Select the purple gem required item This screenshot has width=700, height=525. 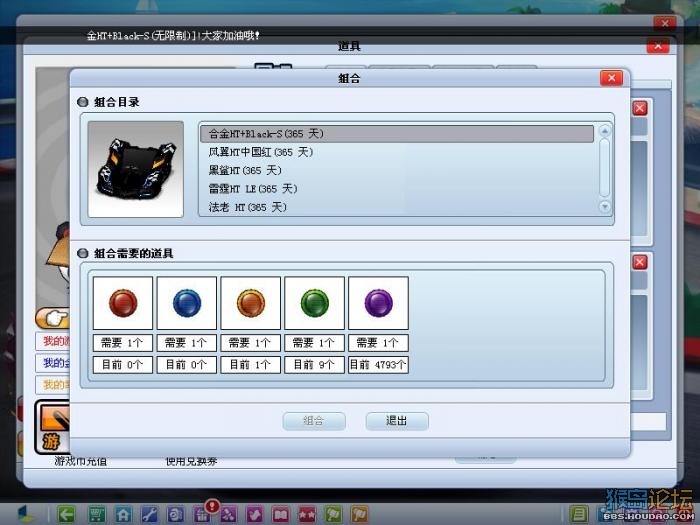click(378, 303)
